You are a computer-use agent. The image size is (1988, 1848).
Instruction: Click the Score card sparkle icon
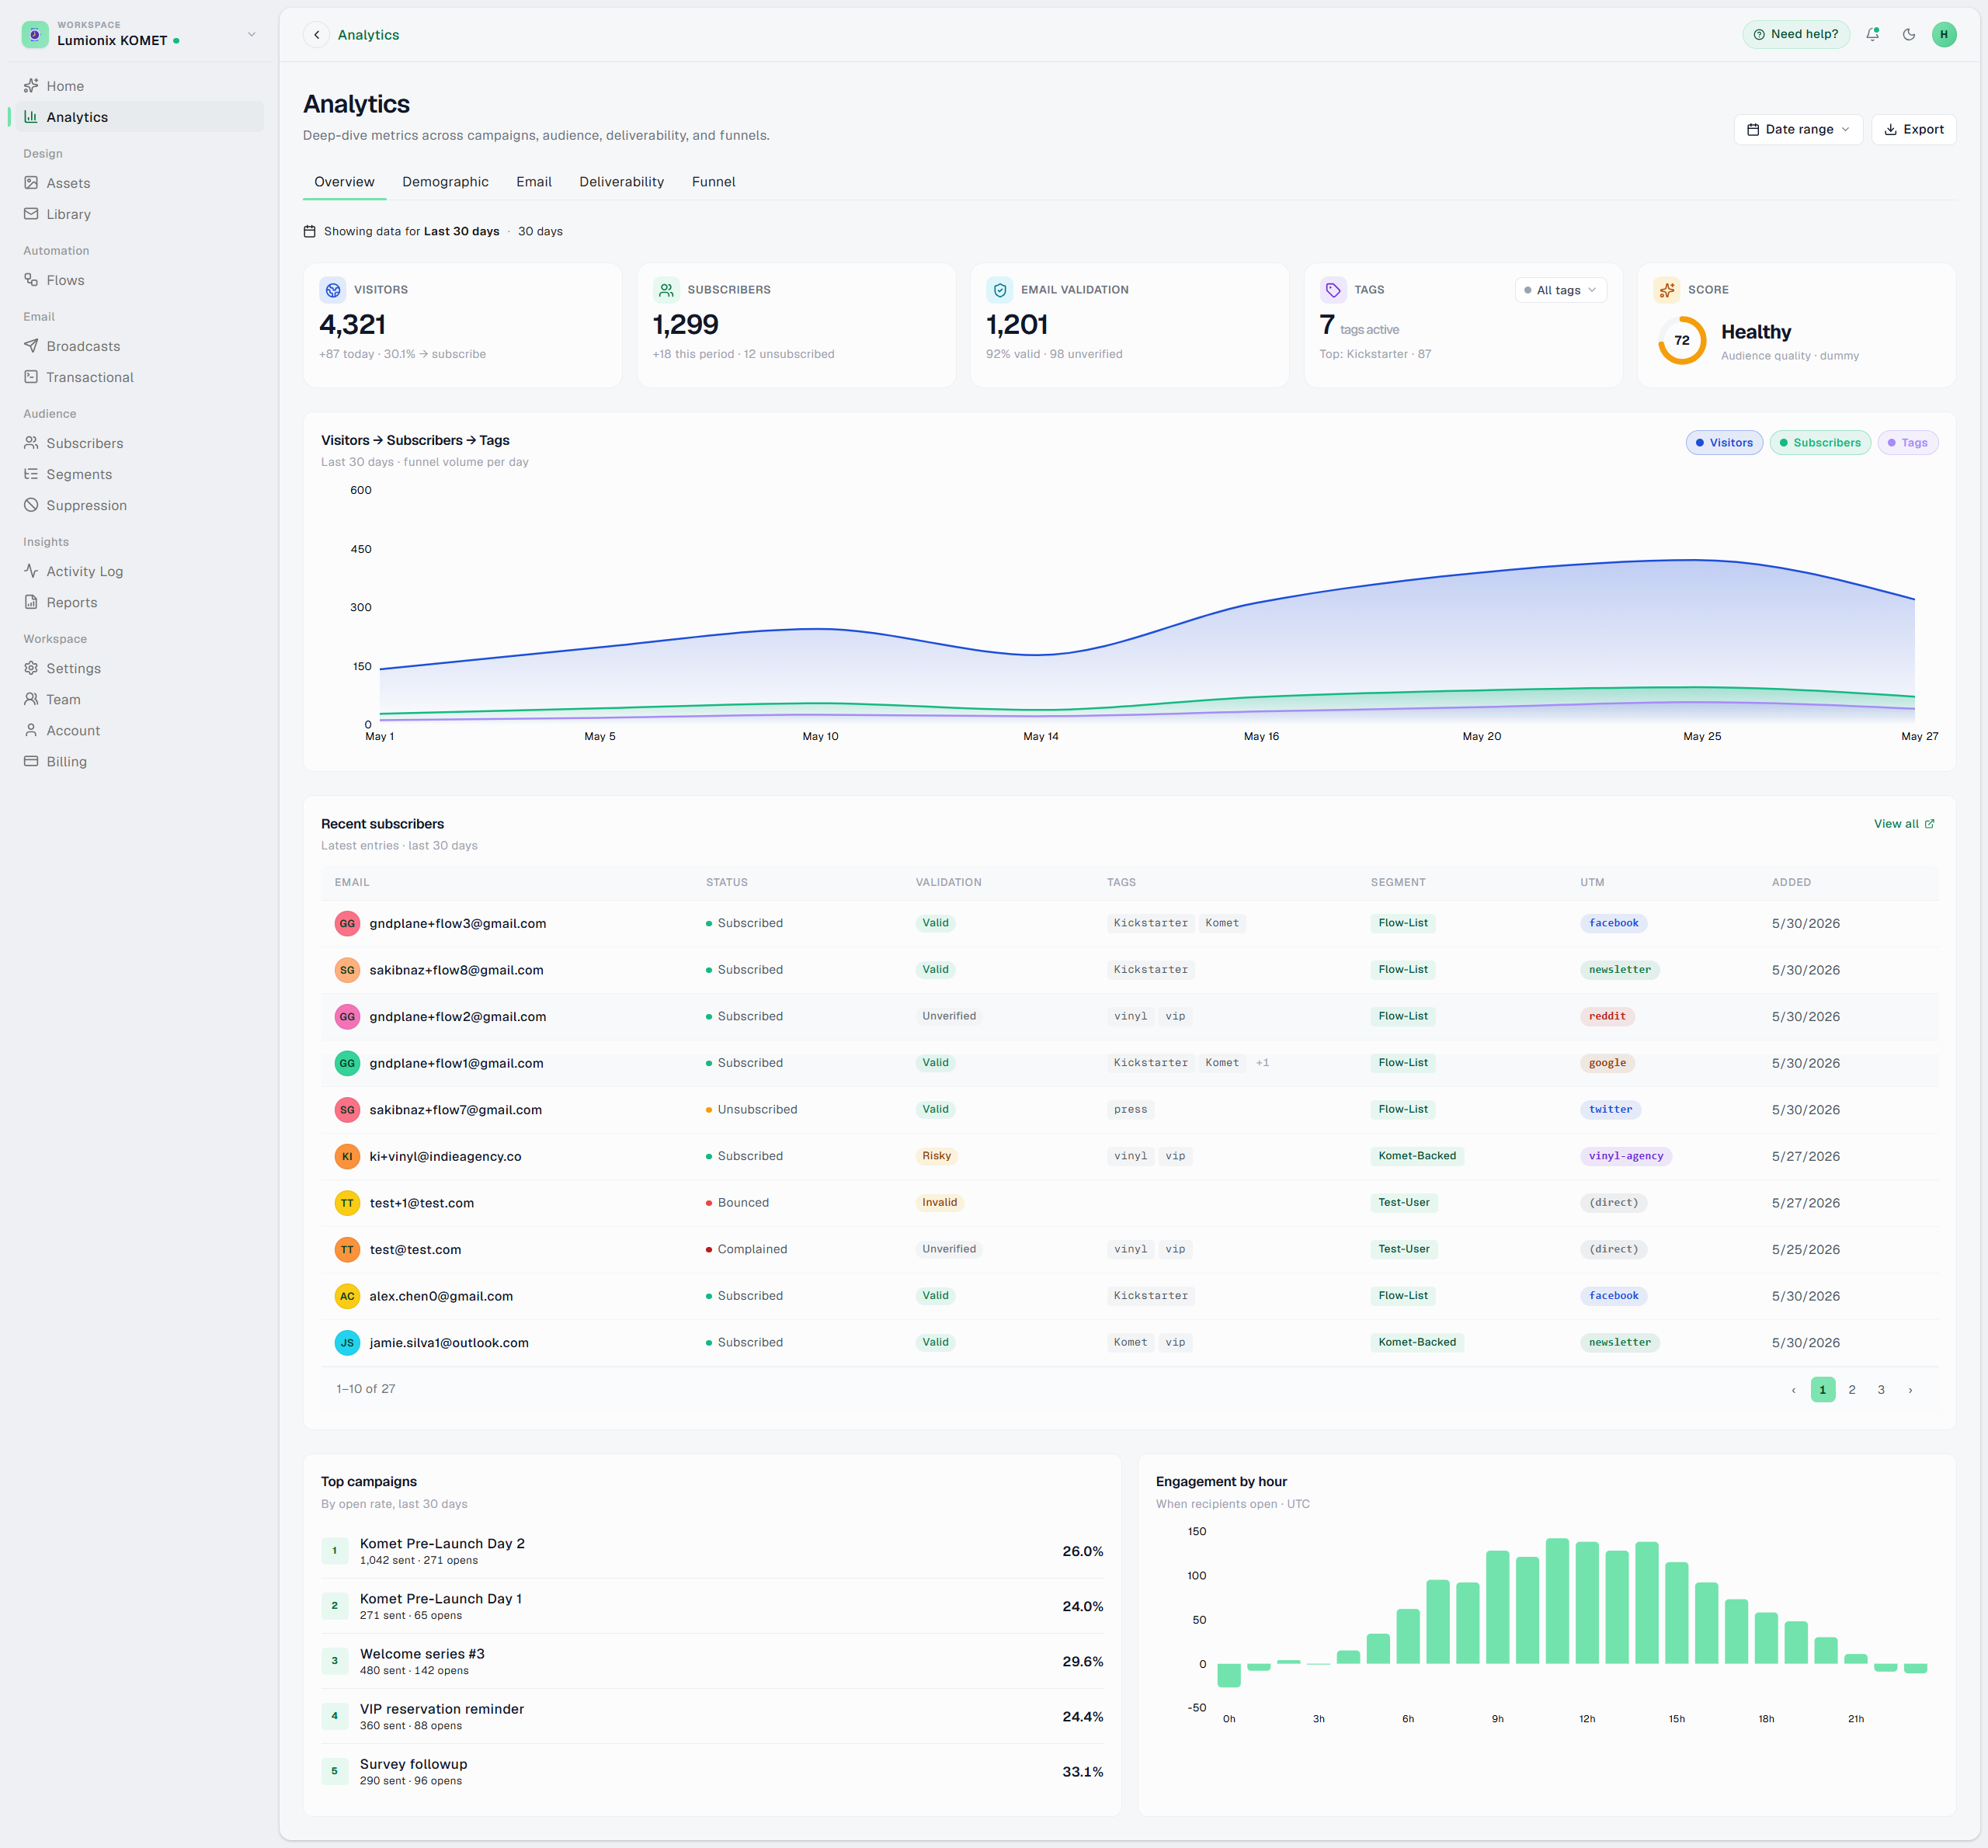[x=1667, y=290]
